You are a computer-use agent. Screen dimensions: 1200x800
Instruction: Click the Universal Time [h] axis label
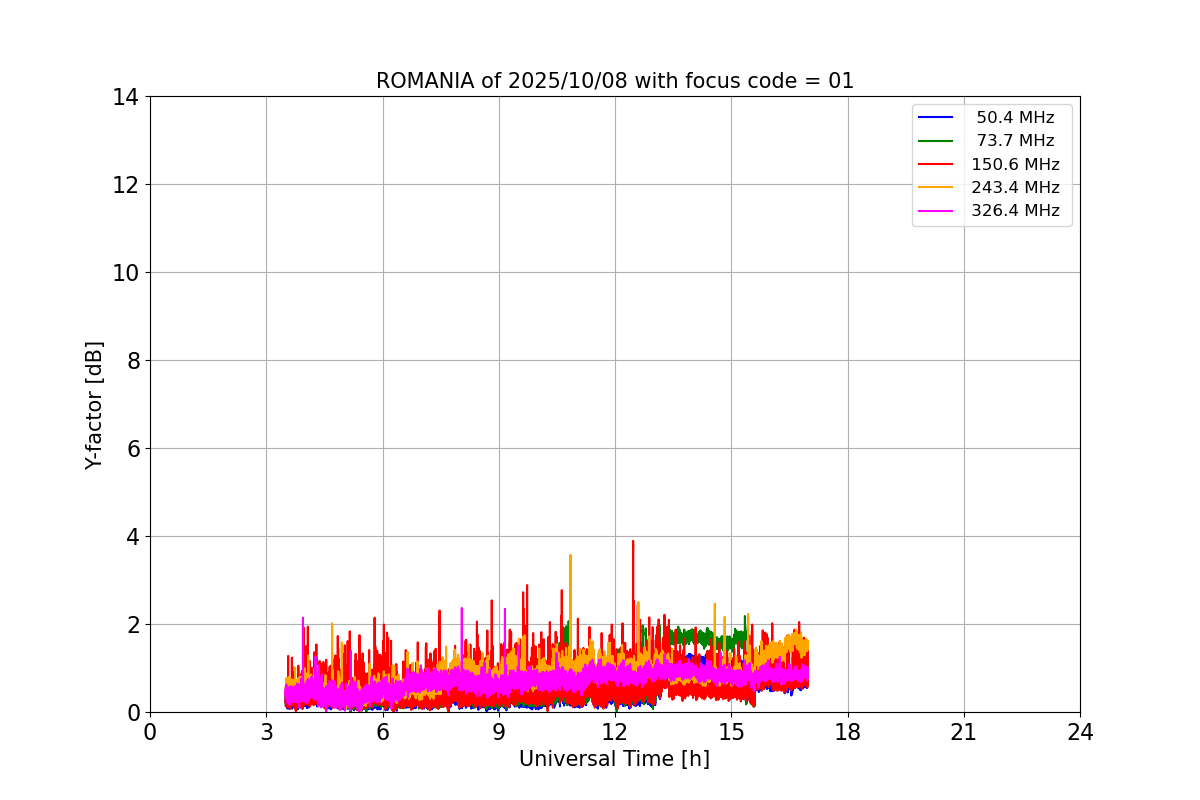(614, 759)
